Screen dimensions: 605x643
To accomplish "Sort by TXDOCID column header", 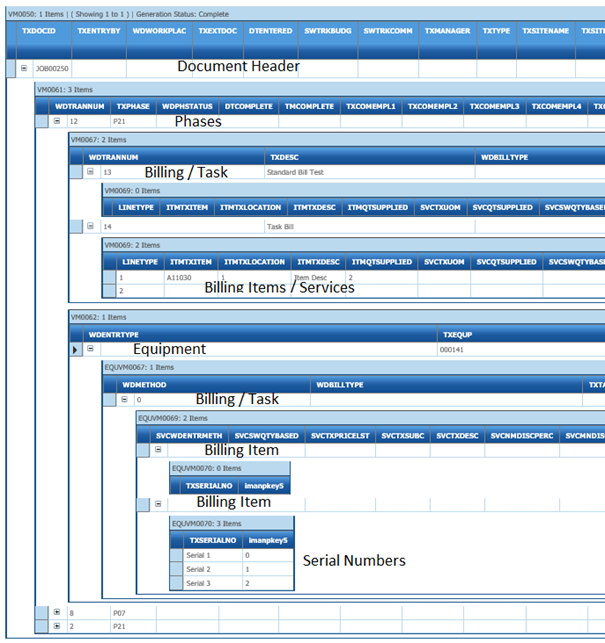I will click(x=45, y=31).
